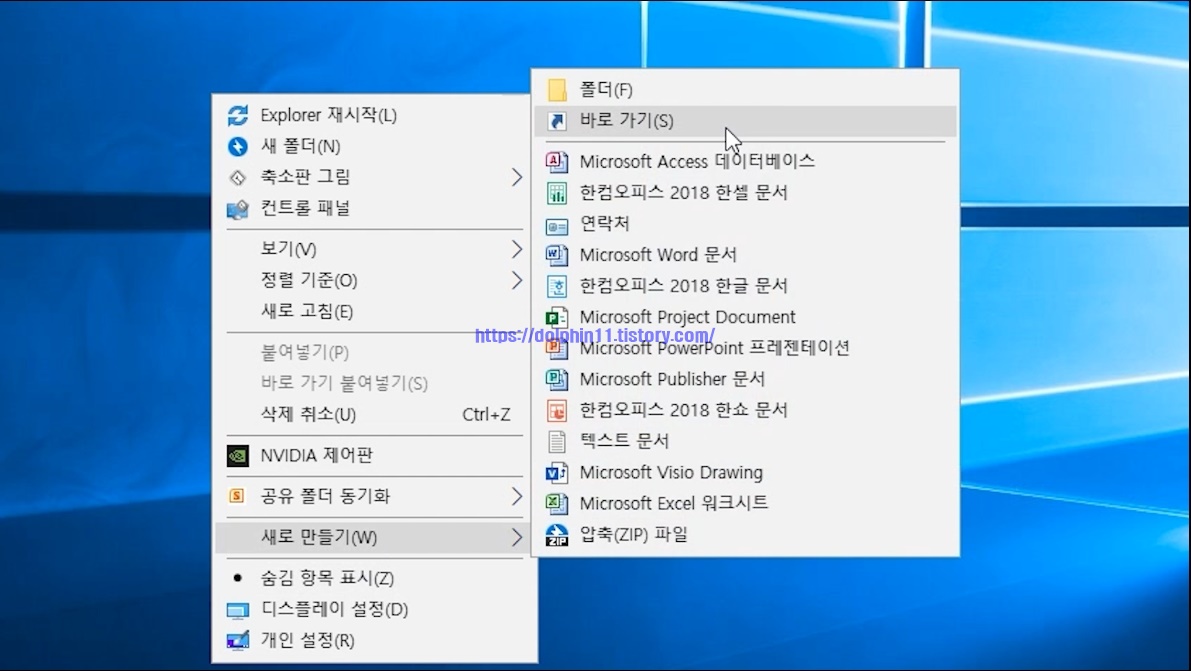Click the Microsoft Visio Drawing icon
Viewport: 1191px width, 671px height.
tap(557, 473)
